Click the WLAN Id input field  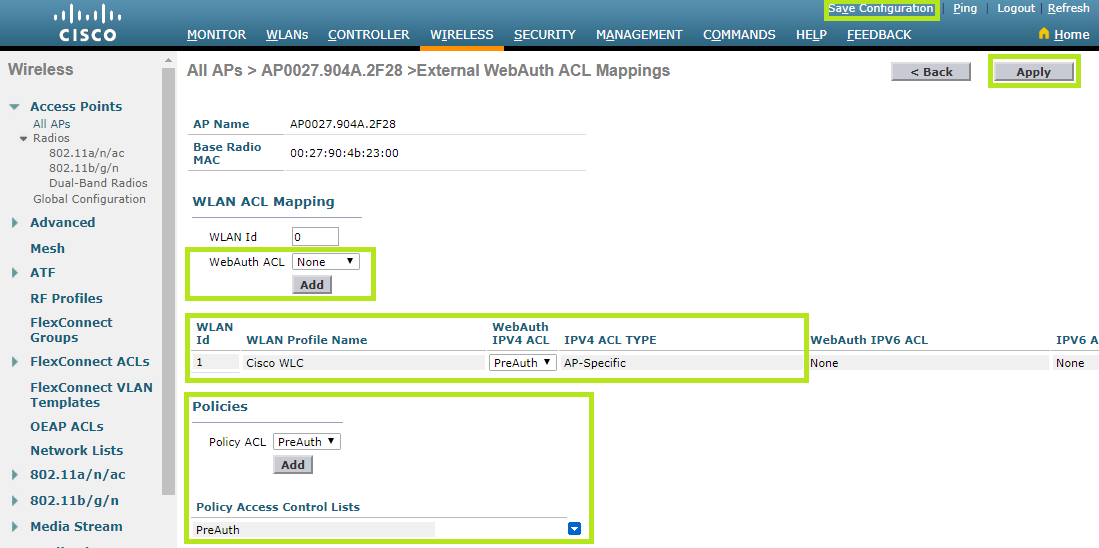point(315,237)
